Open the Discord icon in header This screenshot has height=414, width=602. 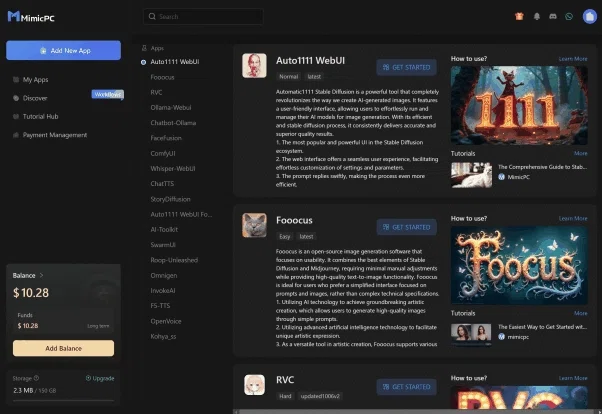[x=553, y=17]
